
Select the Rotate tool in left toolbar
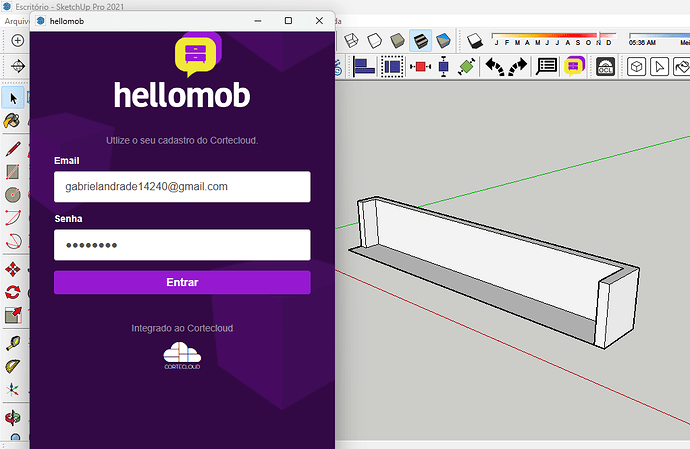12,293
